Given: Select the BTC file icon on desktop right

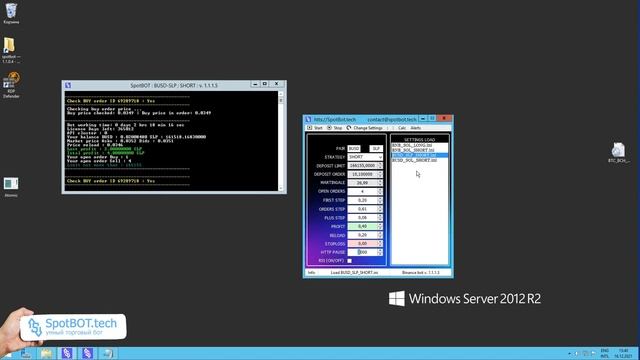Looking at the screenshot, I should pos(618,153).
